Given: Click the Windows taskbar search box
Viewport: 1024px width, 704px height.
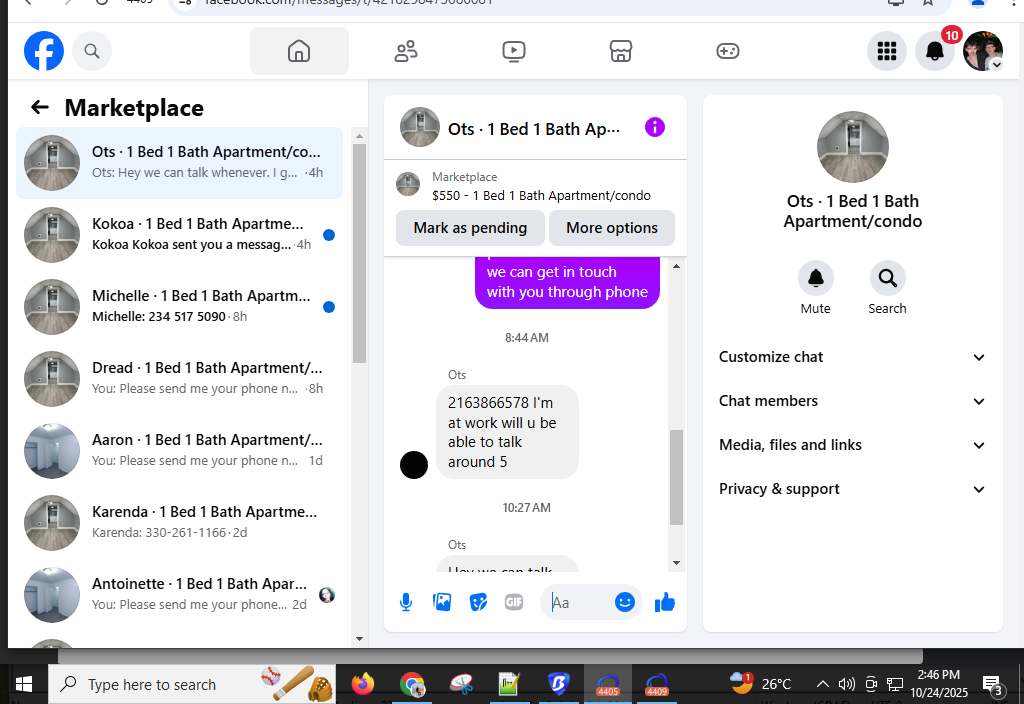Looking at the screenshot, I should click(x=192, y=684).
